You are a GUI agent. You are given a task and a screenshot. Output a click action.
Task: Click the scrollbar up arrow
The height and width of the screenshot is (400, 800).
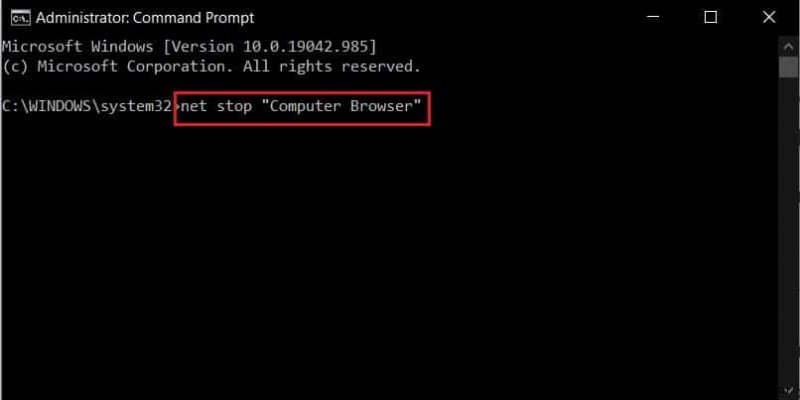click(x=788, y=46)
